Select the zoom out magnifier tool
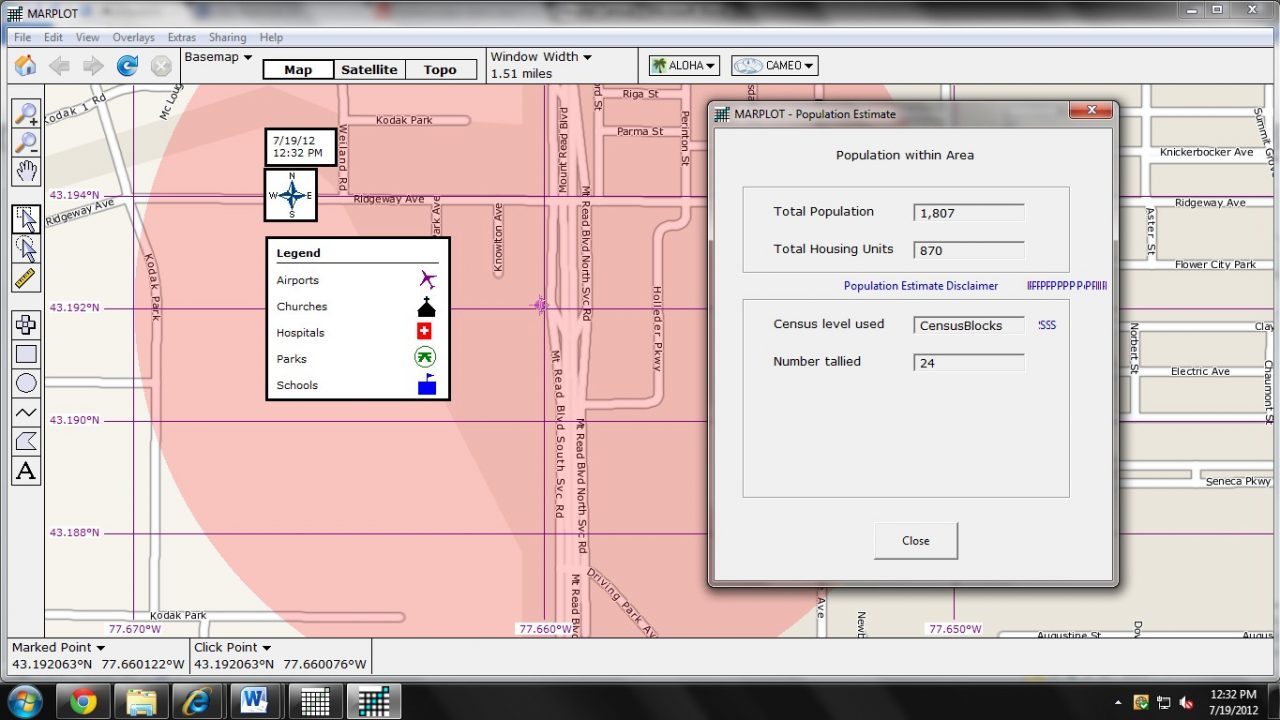 (x=26, y=143)
